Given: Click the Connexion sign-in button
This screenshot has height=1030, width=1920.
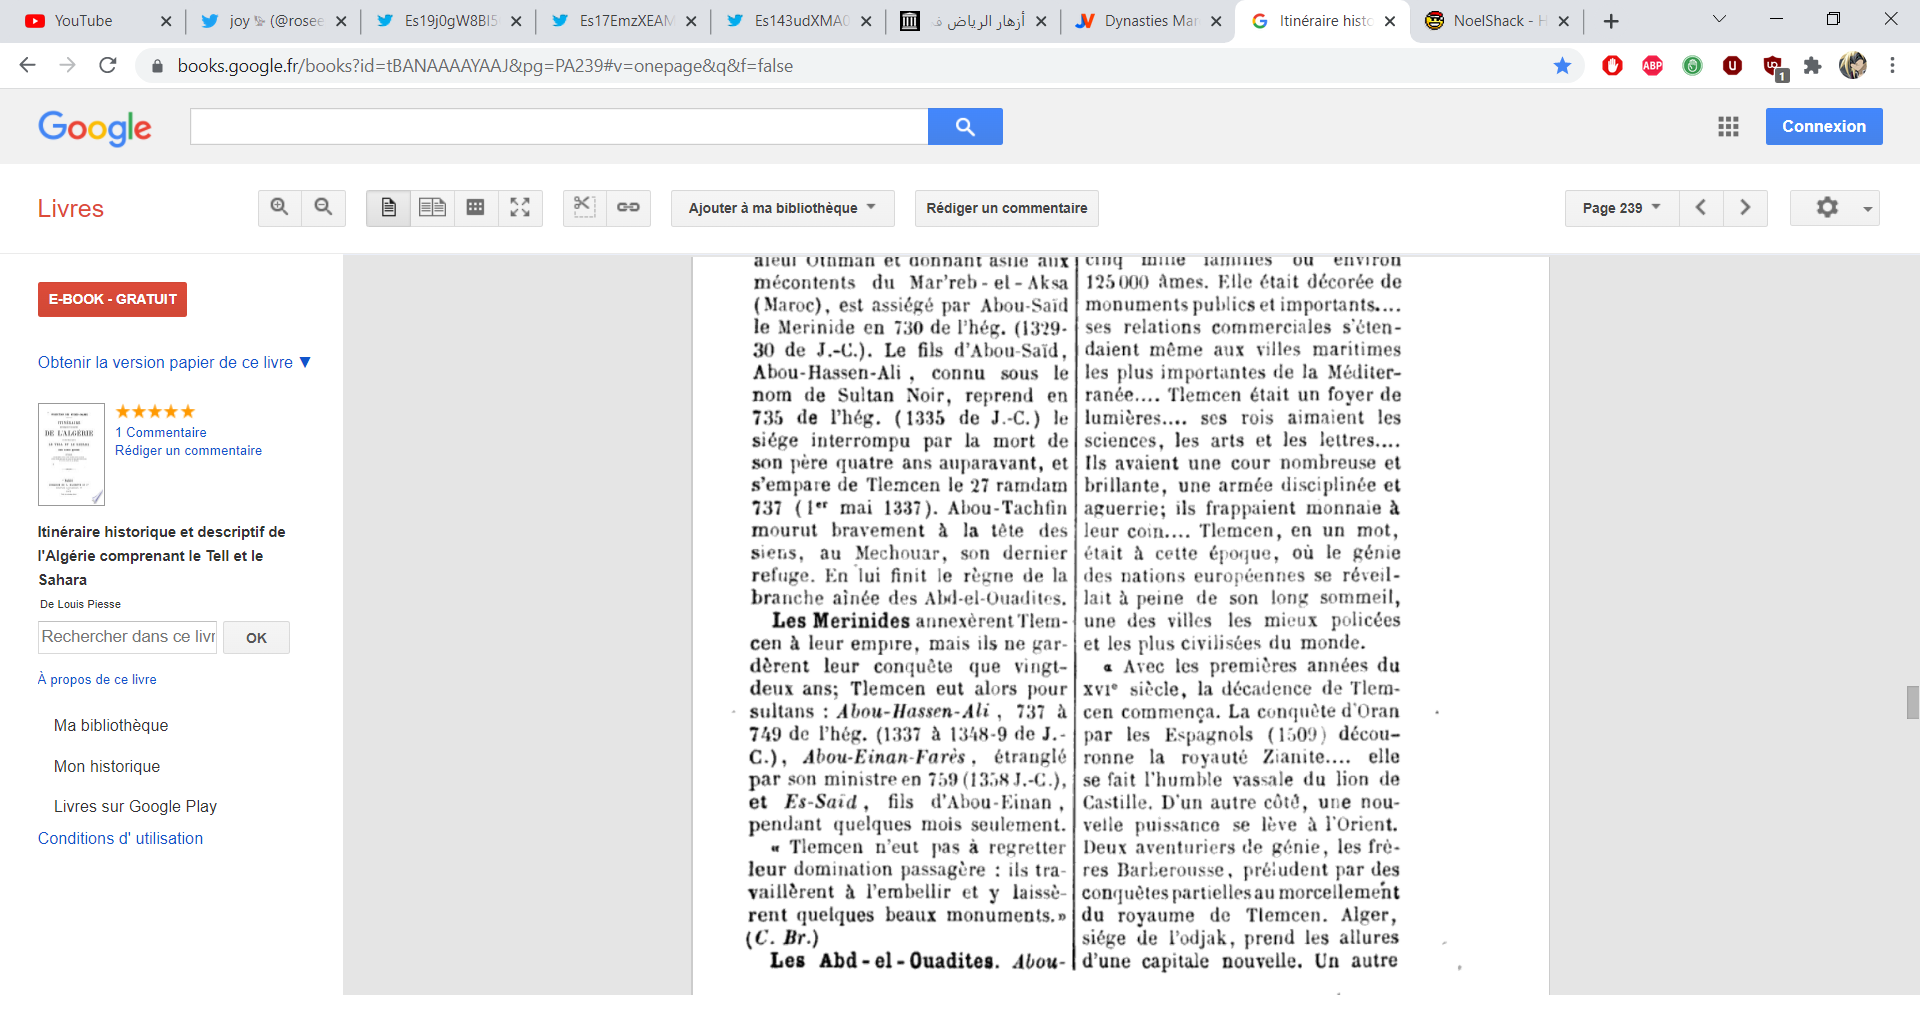Looking at the screenshot, I should (x=1824, y=127).
